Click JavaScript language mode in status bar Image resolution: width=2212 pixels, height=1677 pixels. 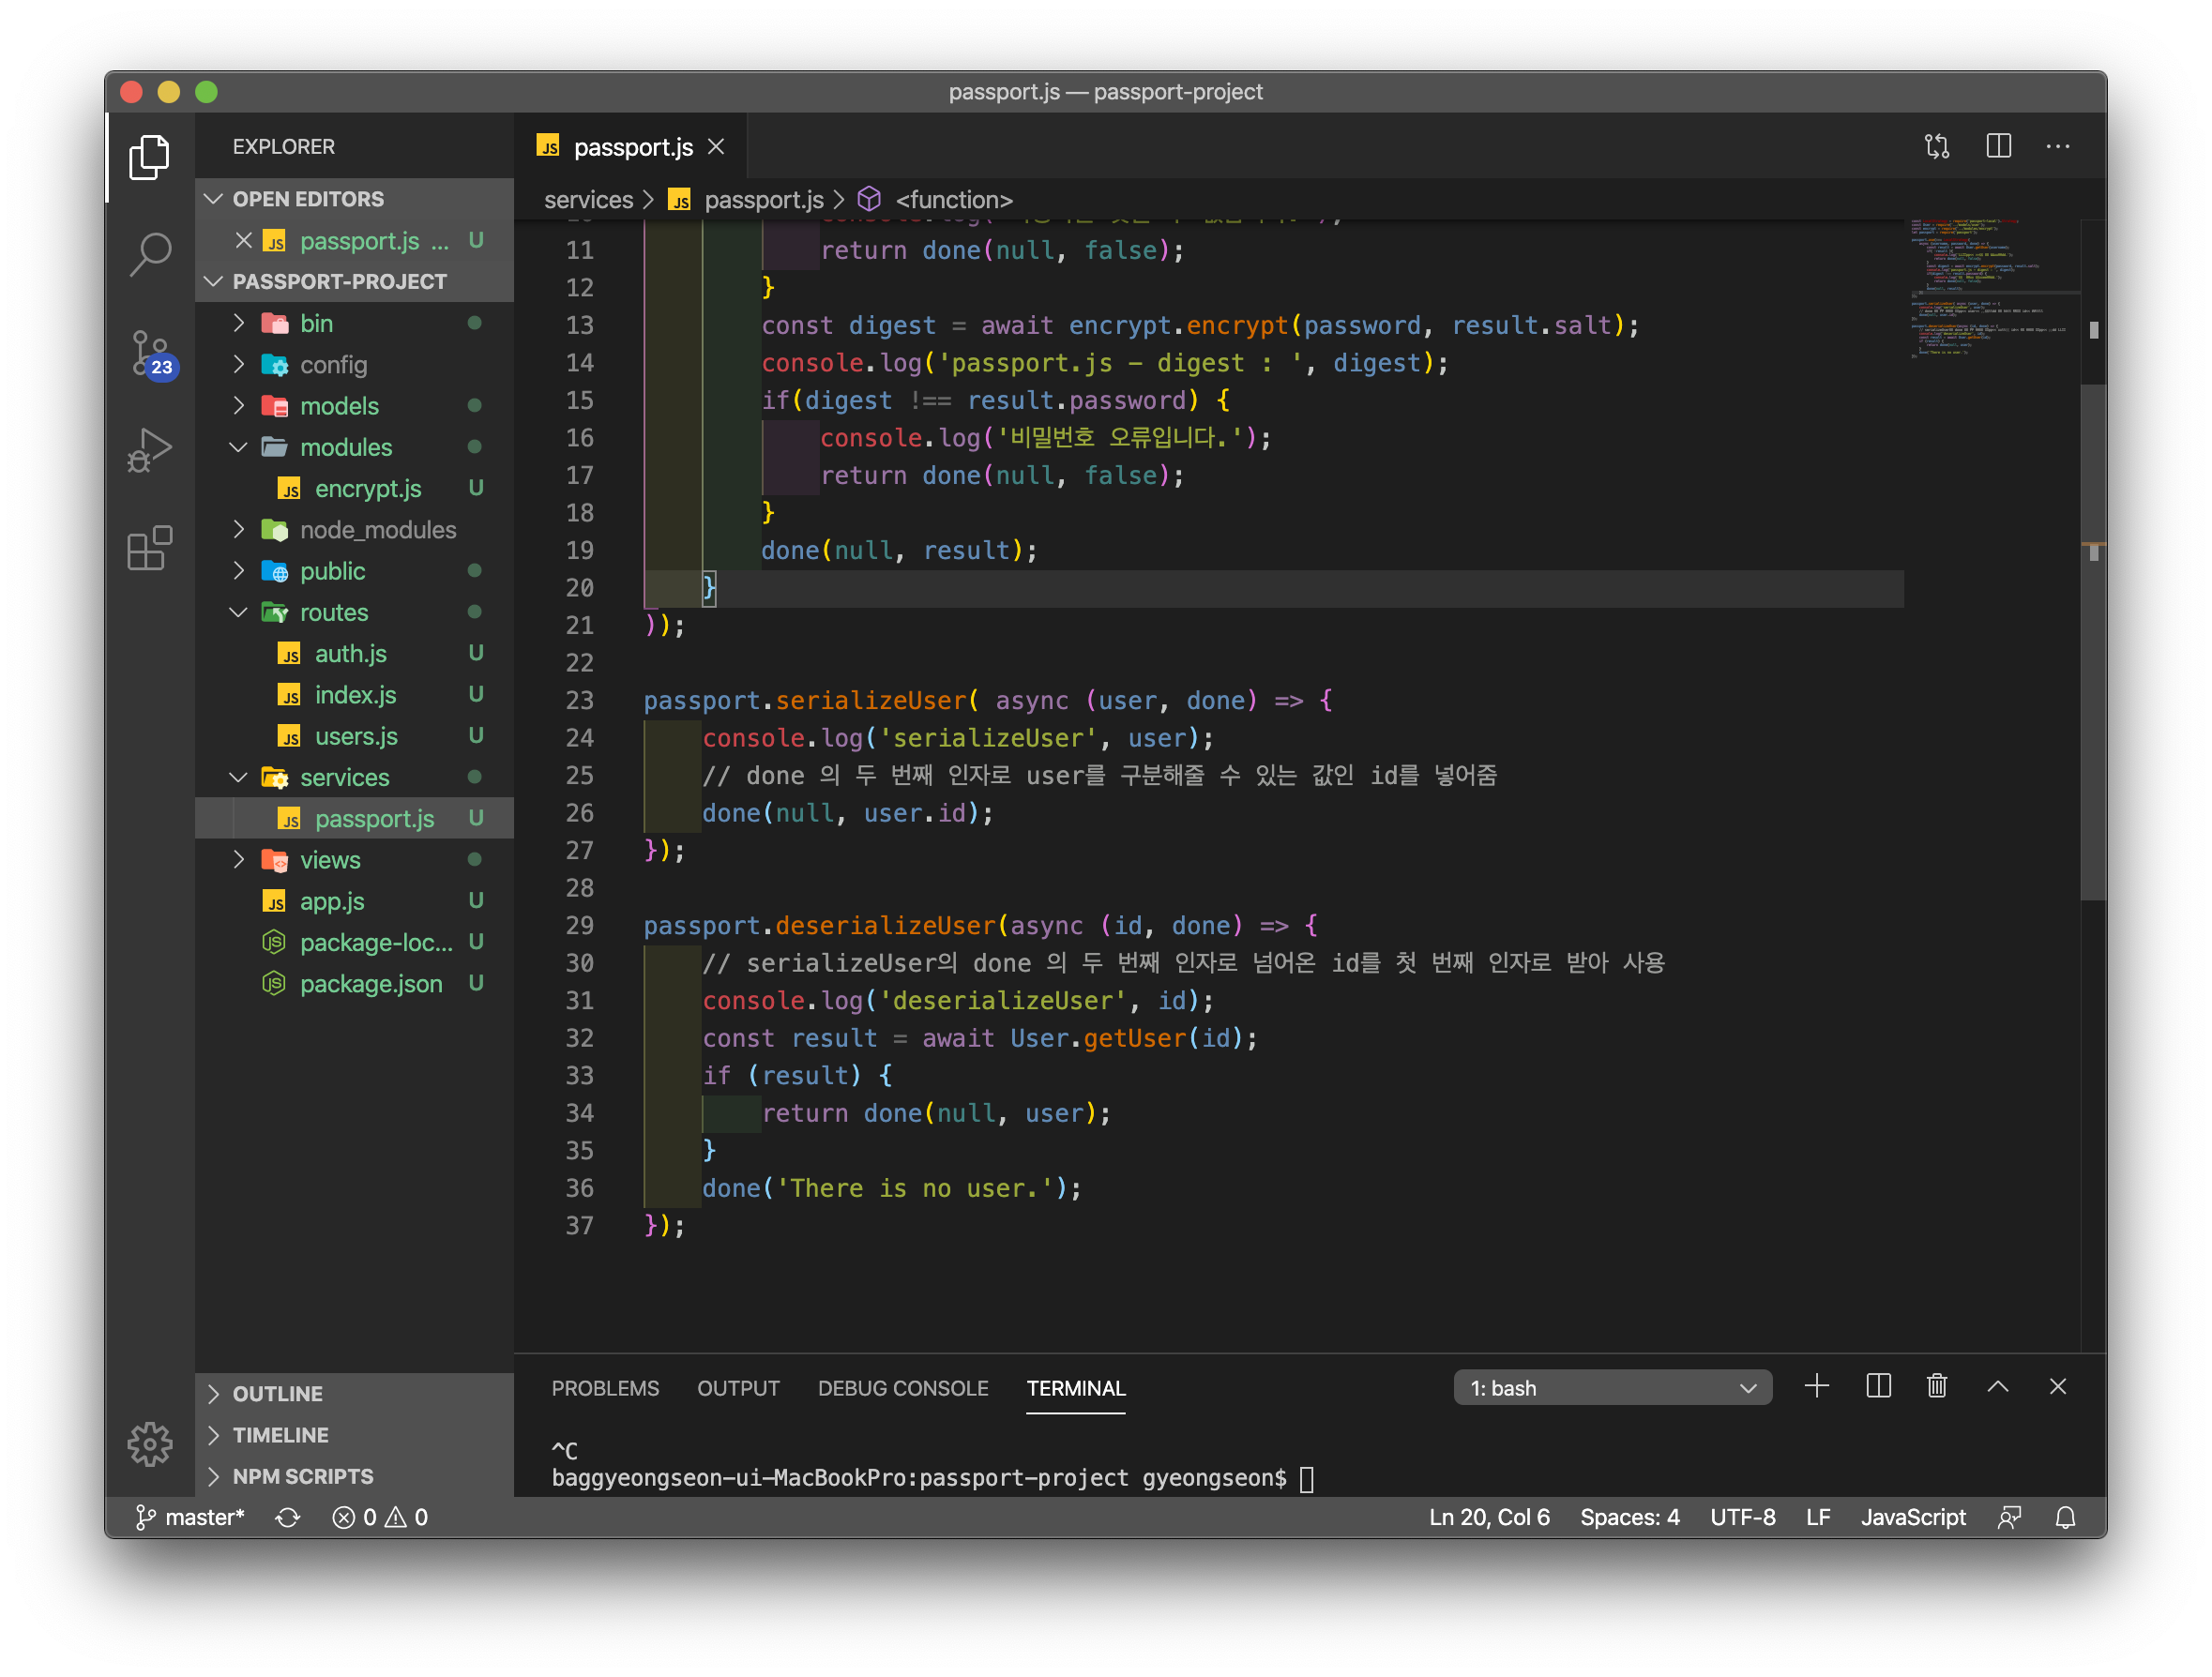point(1912,1517)
